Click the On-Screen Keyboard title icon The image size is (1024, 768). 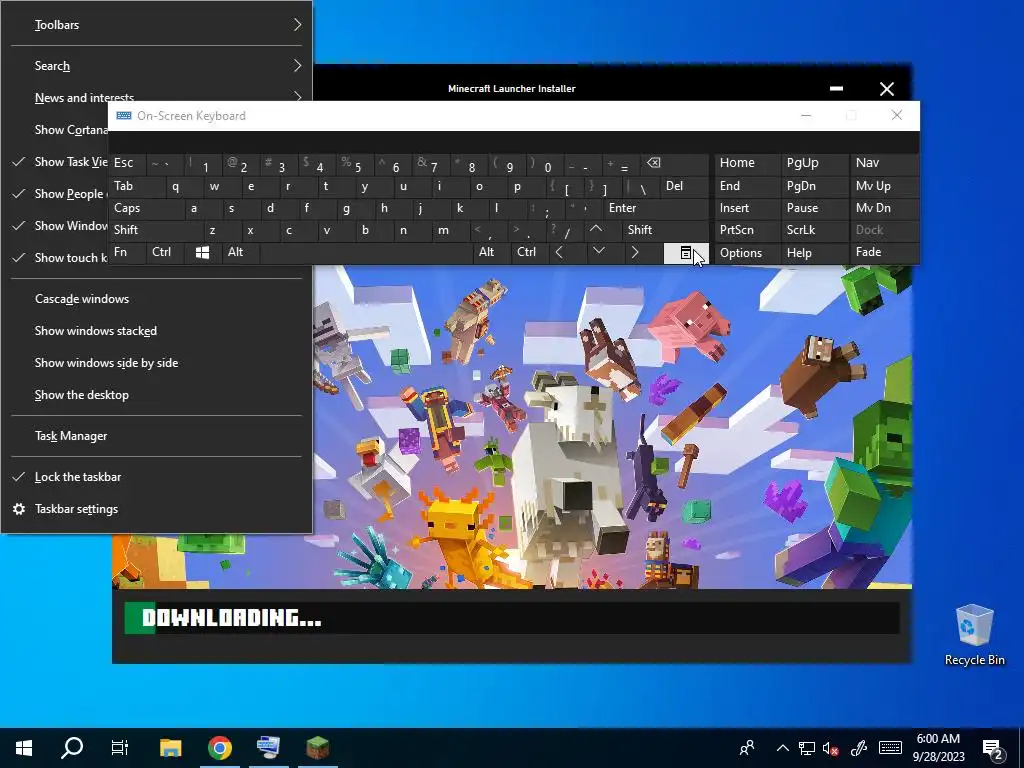tap(124, 116)
